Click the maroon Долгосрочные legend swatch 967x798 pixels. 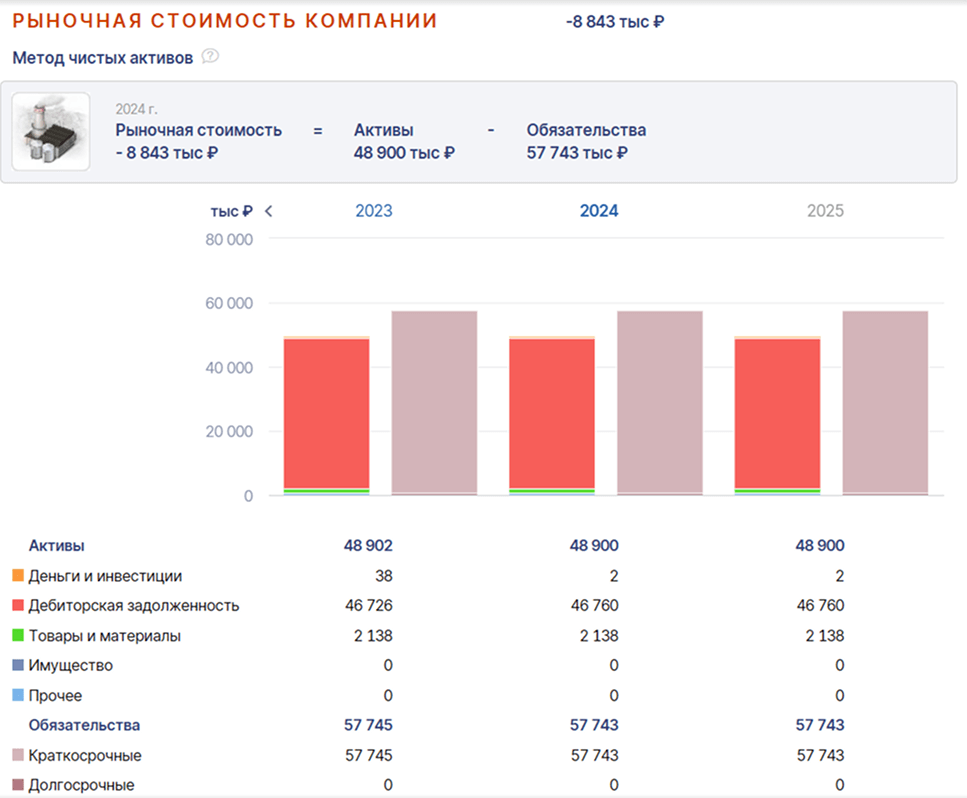coord(18,784)
